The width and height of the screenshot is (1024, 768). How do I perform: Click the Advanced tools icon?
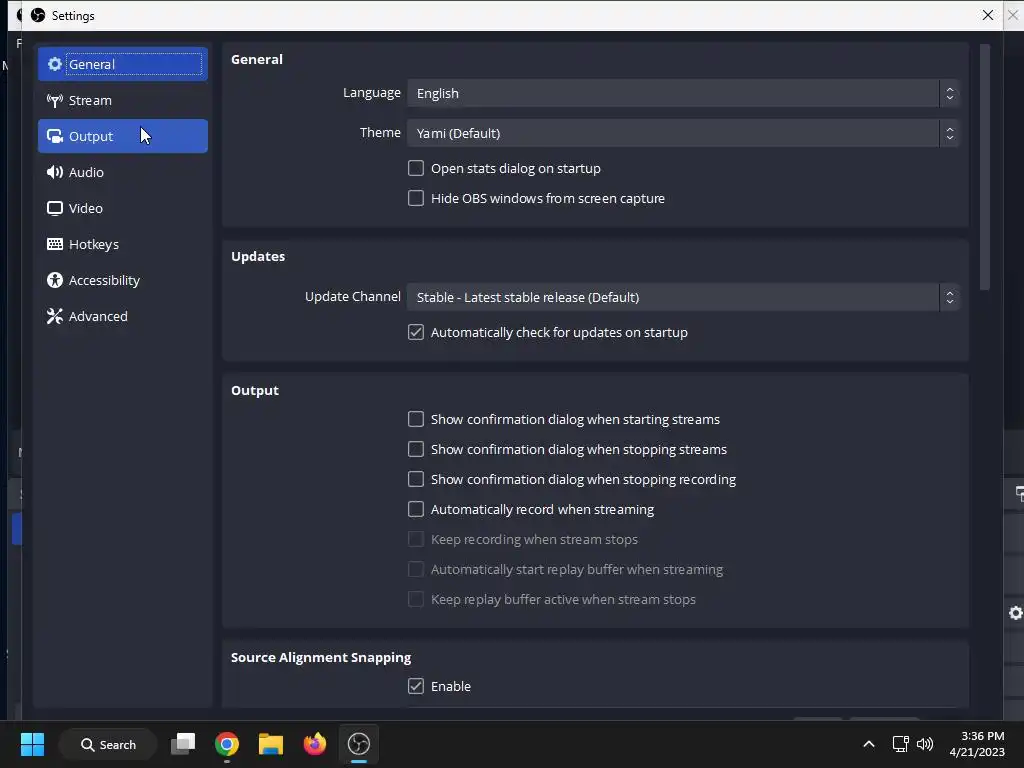55,316
